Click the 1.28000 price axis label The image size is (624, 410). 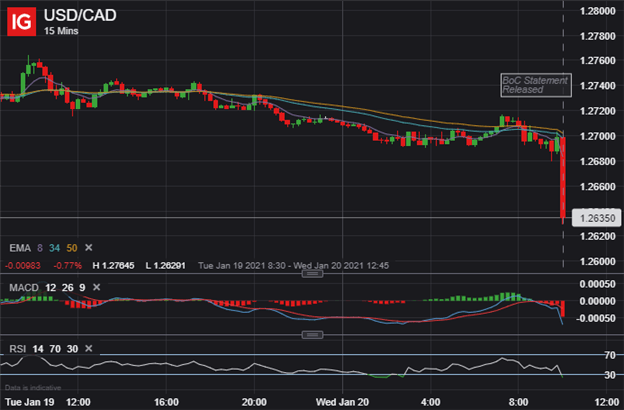(598, 11)
